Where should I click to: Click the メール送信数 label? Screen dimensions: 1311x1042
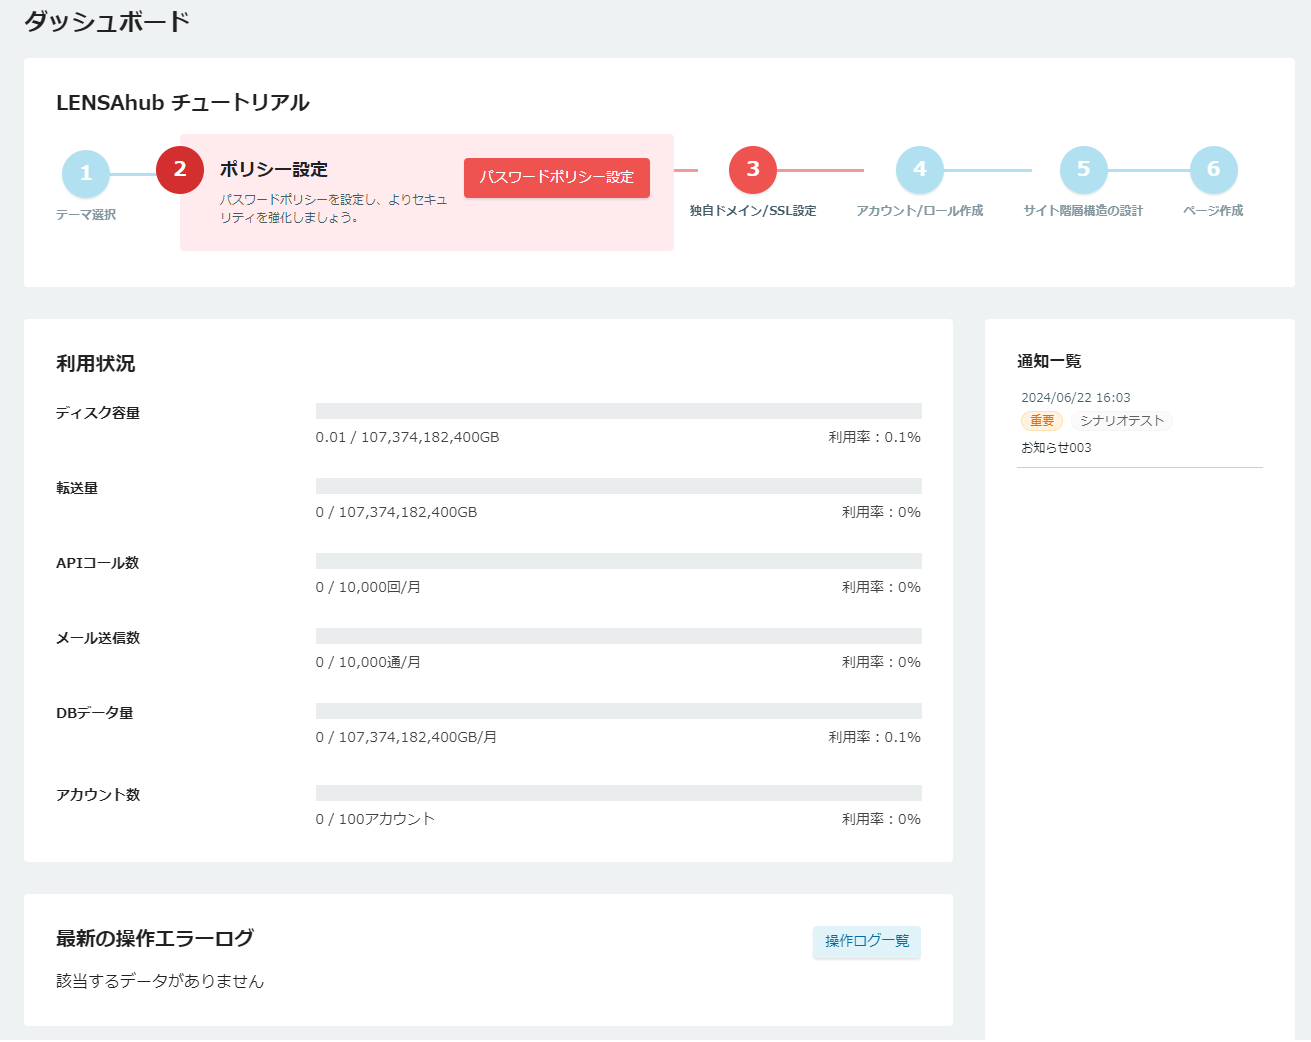[98, 638]
